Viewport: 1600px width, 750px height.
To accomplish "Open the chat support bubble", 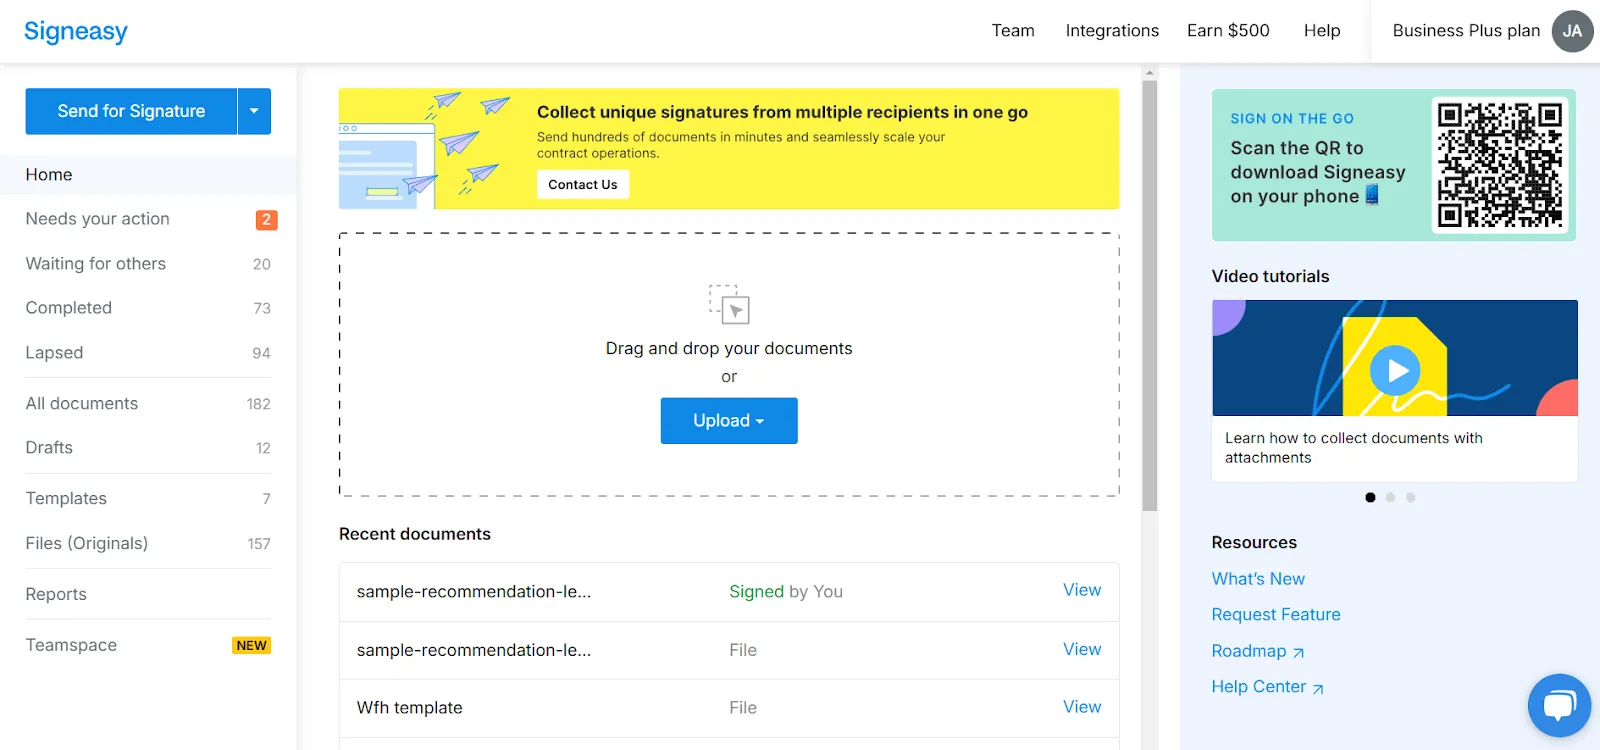I will point(1559,705).
